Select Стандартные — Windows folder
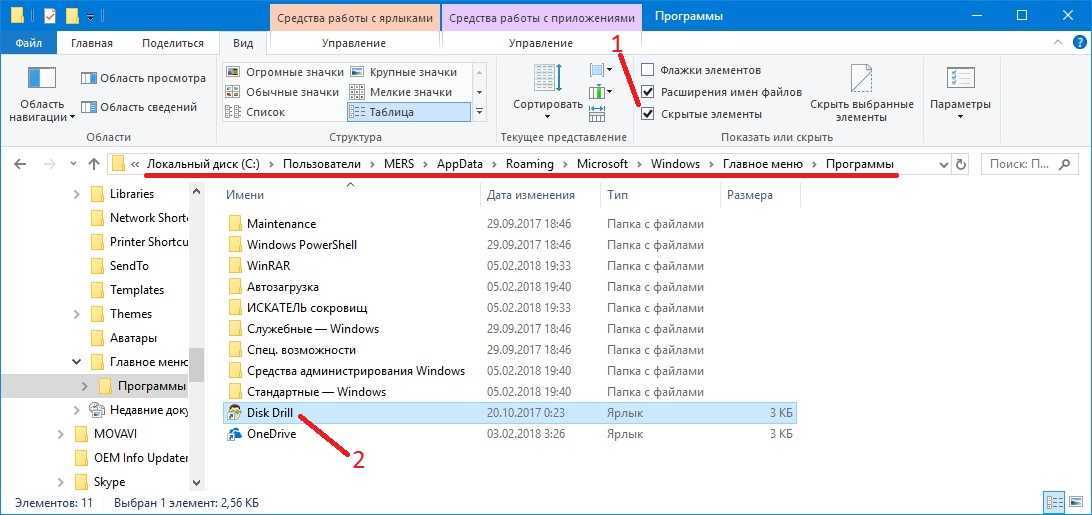The width and height of the screenshot is (1092, 515). pyautogui.click(x=315, y=391)
